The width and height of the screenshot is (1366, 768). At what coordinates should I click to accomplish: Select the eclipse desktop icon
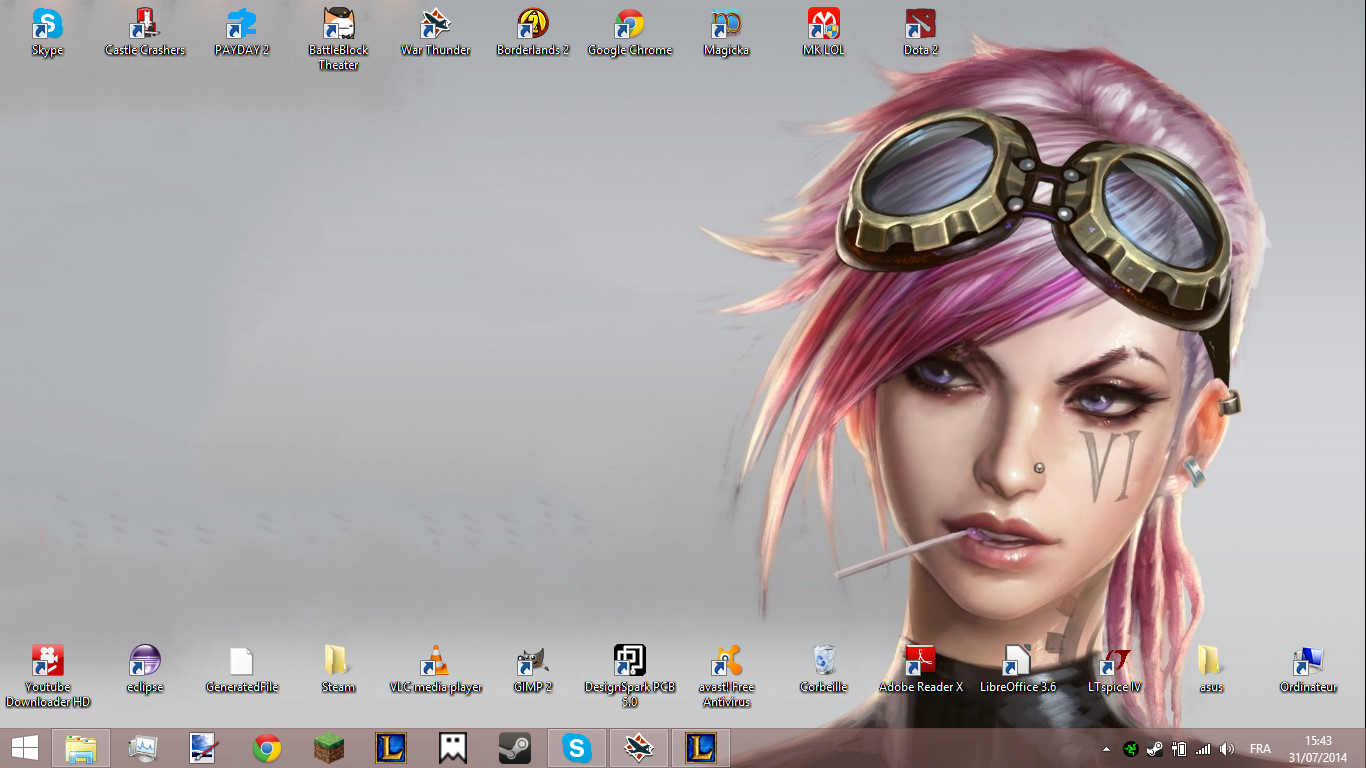145,669
